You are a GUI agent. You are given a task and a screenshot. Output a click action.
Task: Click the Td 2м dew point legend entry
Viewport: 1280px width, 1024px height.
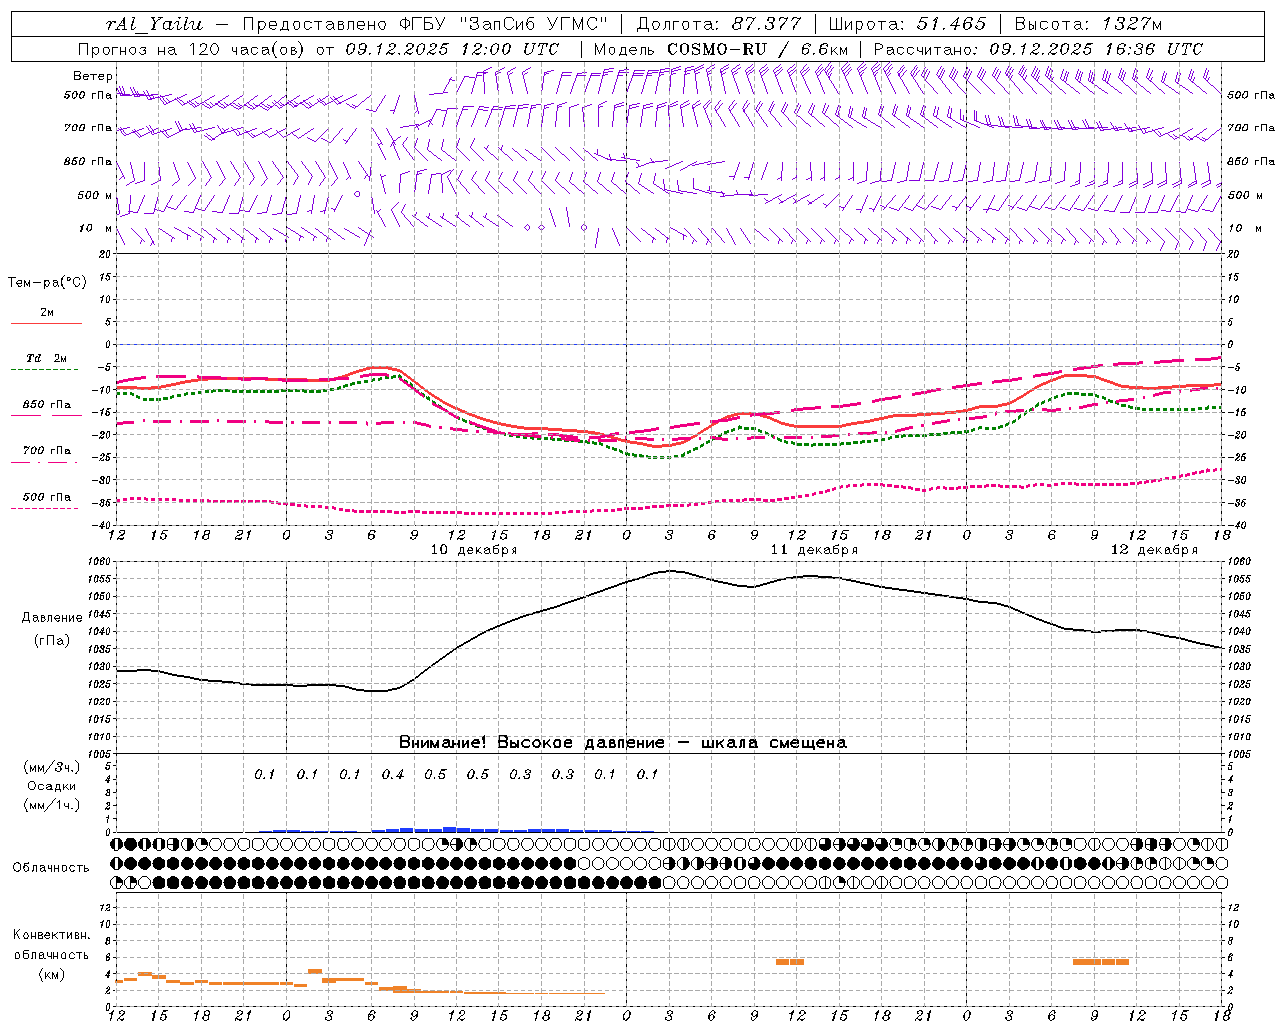tap(47, 358)
